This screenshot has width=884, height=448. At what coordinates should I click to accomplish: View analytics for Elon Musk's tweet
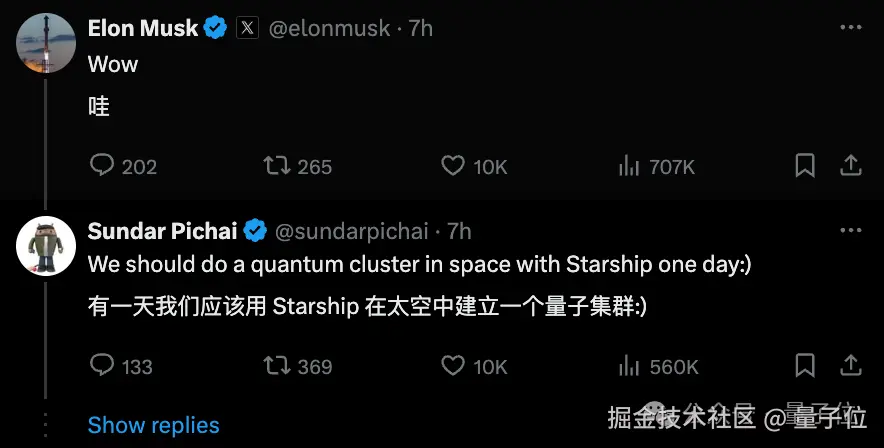pos(629,166)
